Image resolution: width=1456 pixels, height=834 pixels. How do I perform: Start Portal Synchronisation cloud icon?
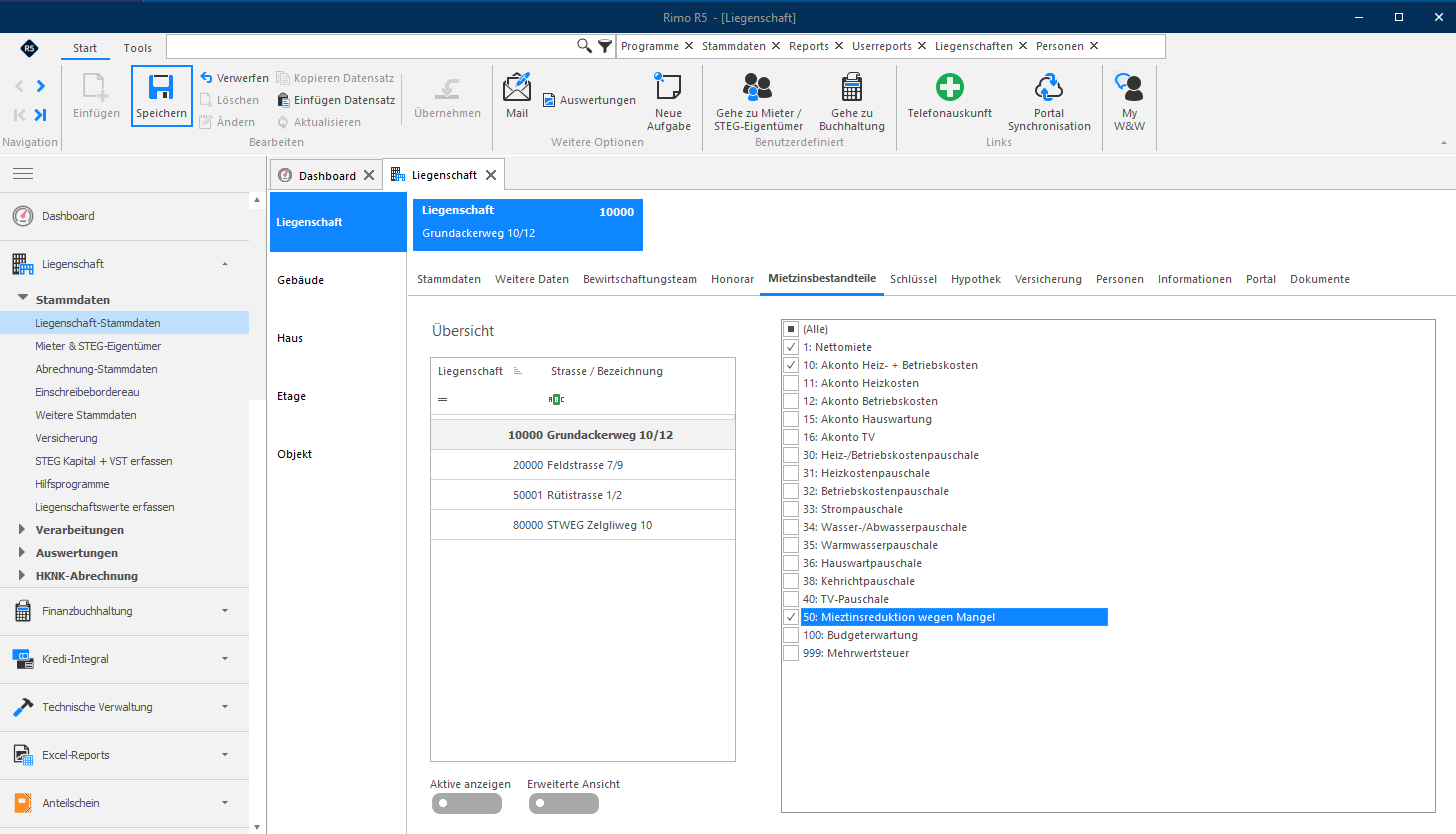[x=1048, y=88]
